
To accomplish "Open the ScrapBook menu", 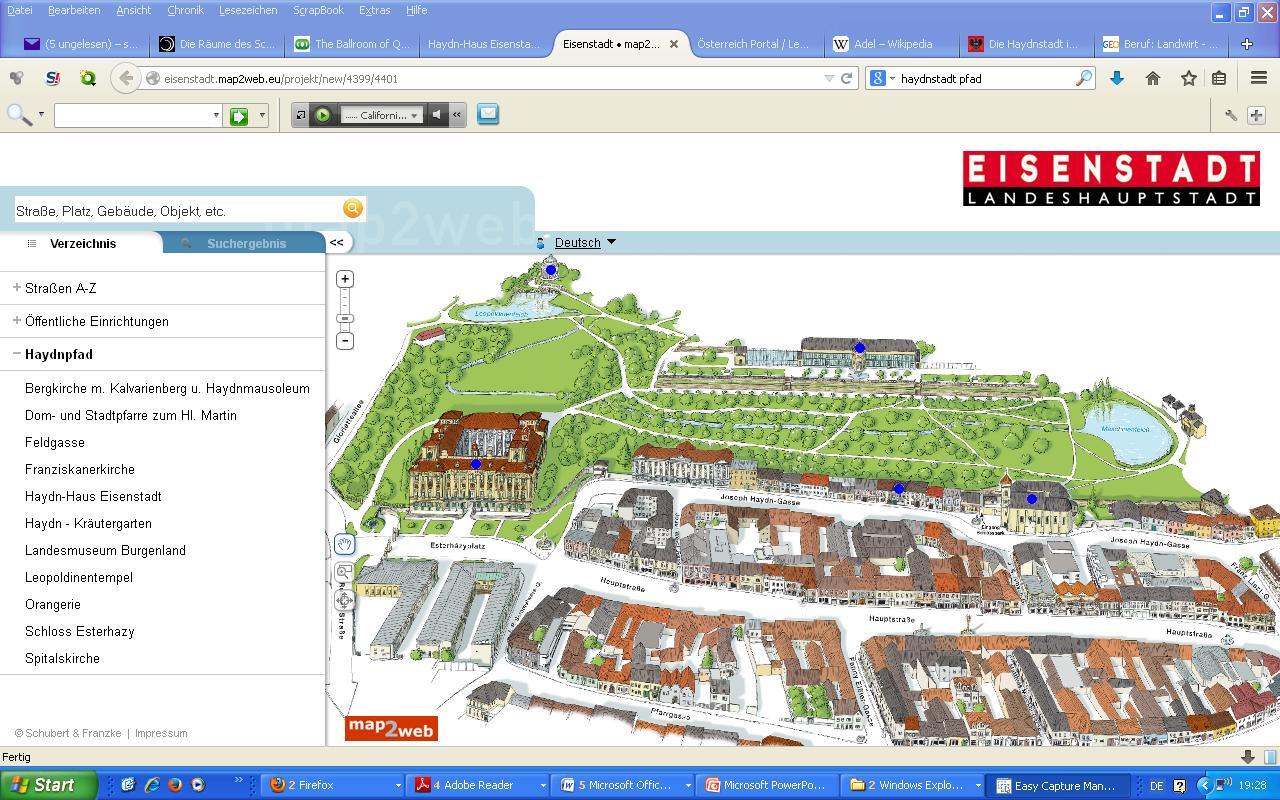I will coord(318,10).
